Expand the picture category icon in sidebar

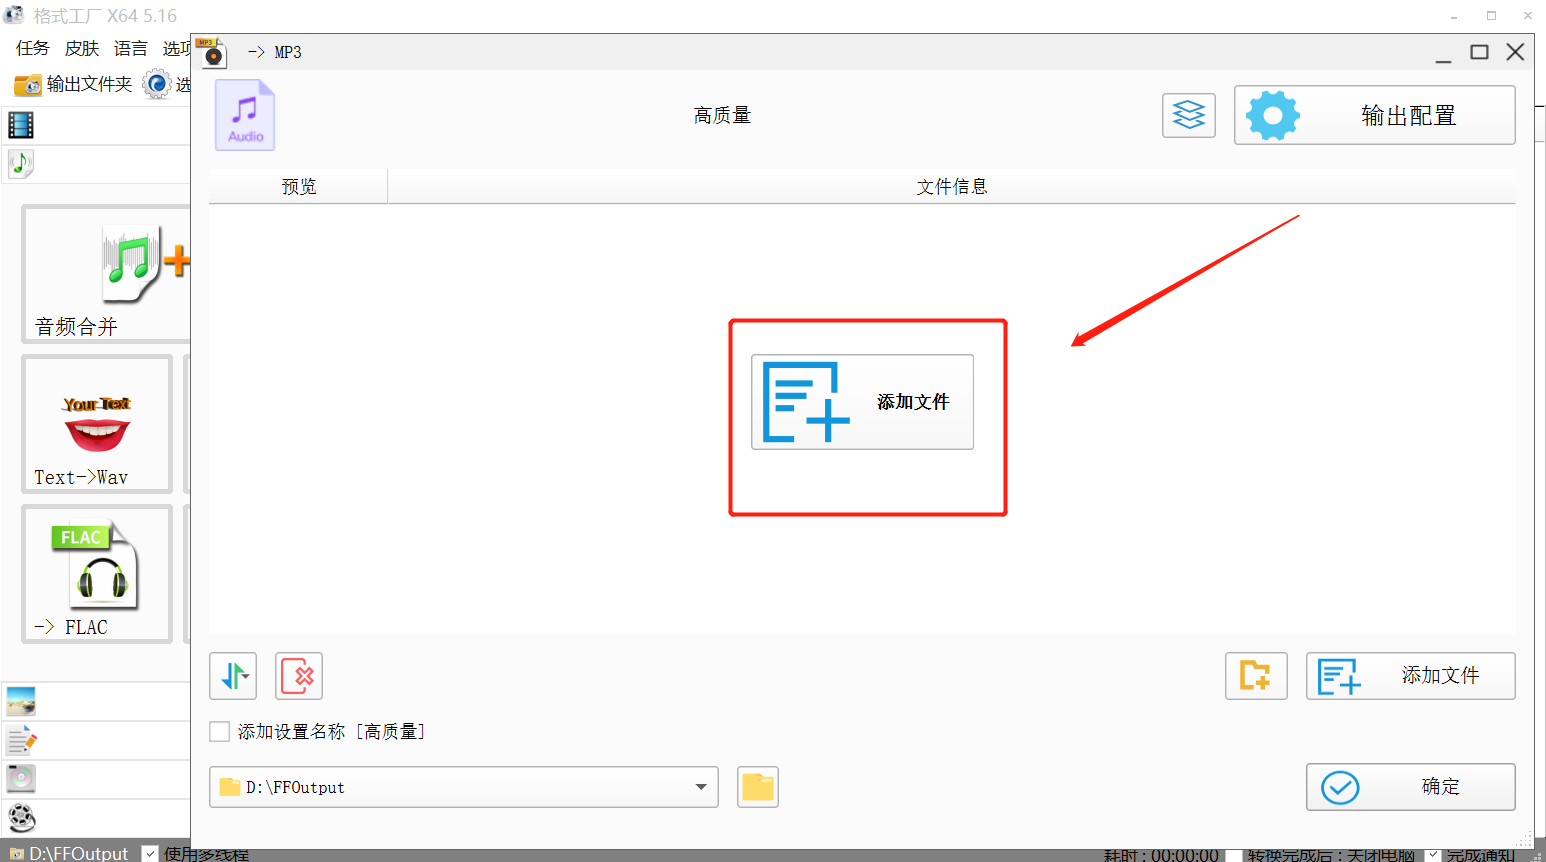tap(21, 702)
